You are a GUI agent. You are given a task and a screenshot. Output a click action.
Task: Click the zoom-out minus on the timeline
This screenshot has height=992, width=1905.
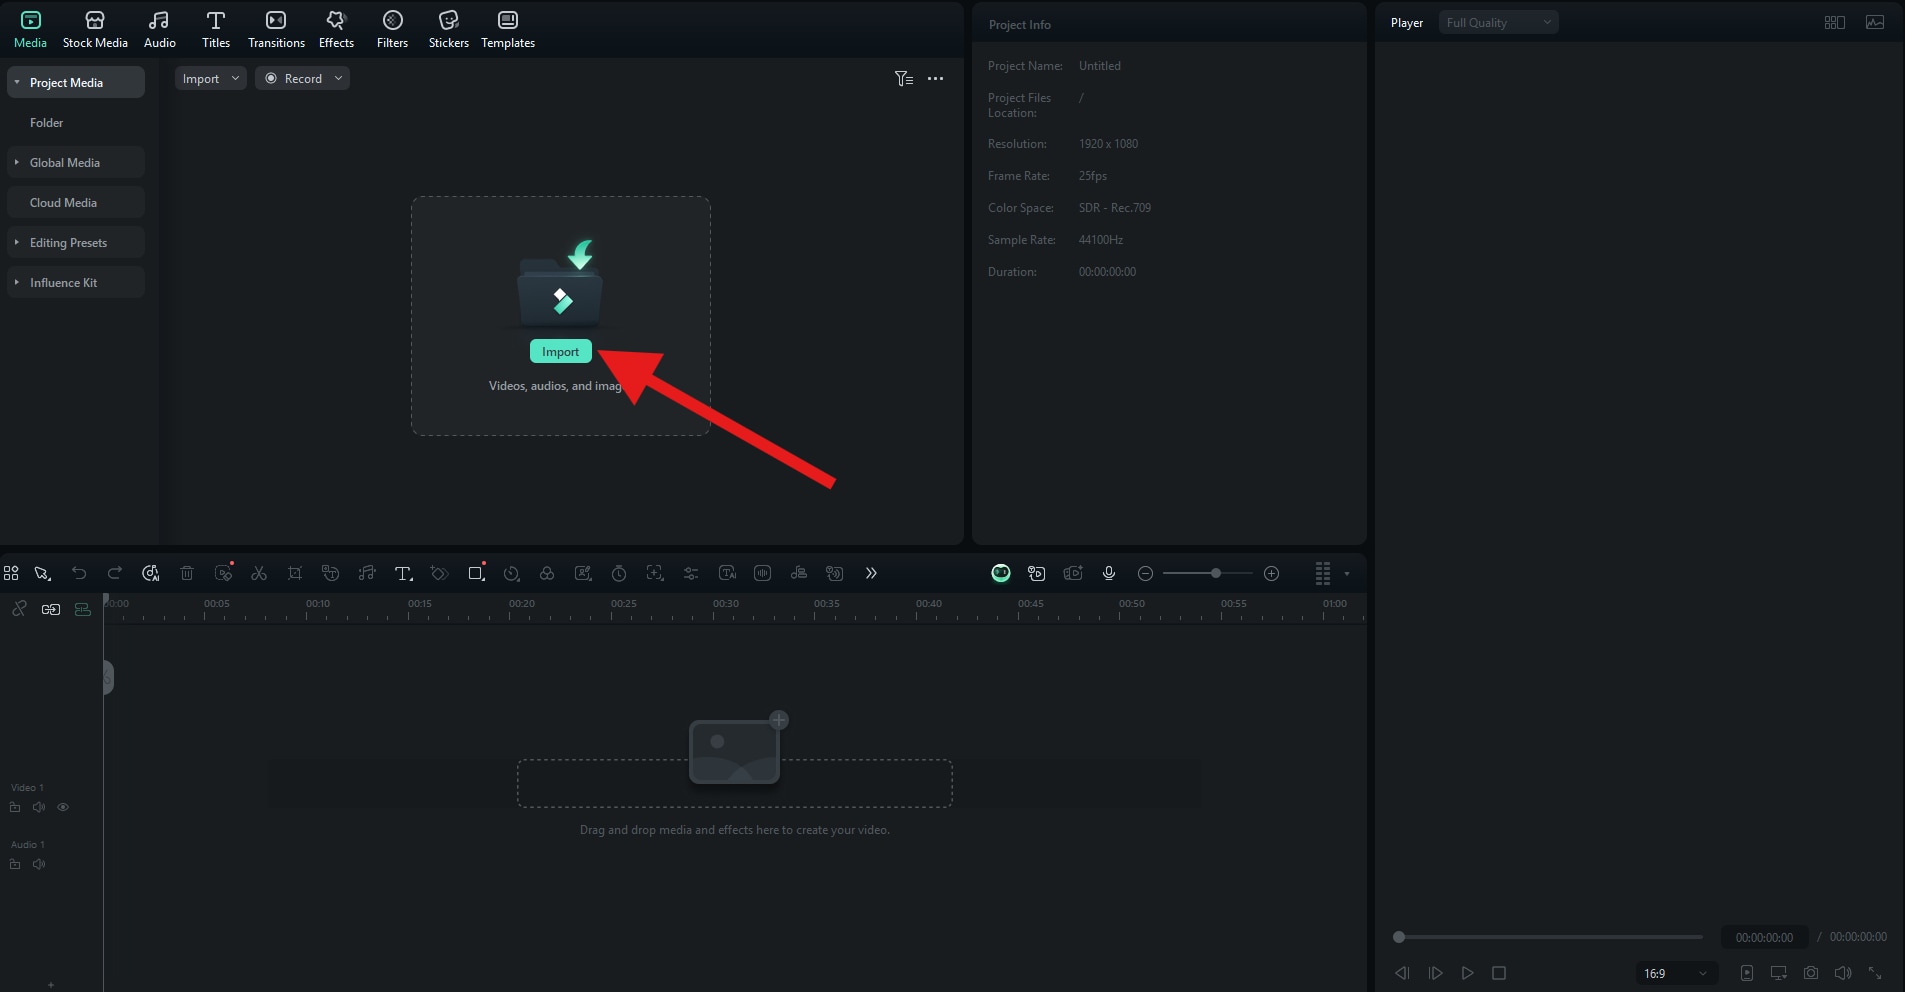tap(1146, 573)
